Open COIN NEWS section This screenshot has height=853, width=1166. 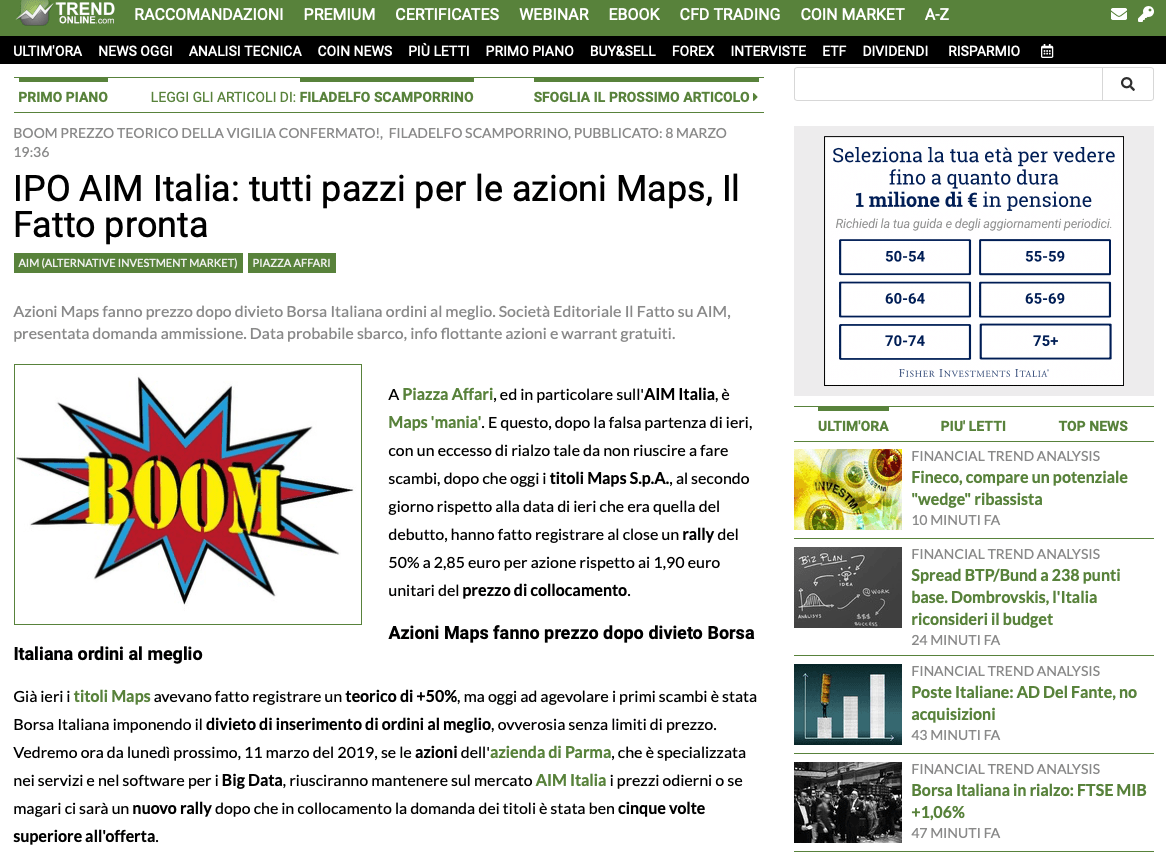pos(355,51)
